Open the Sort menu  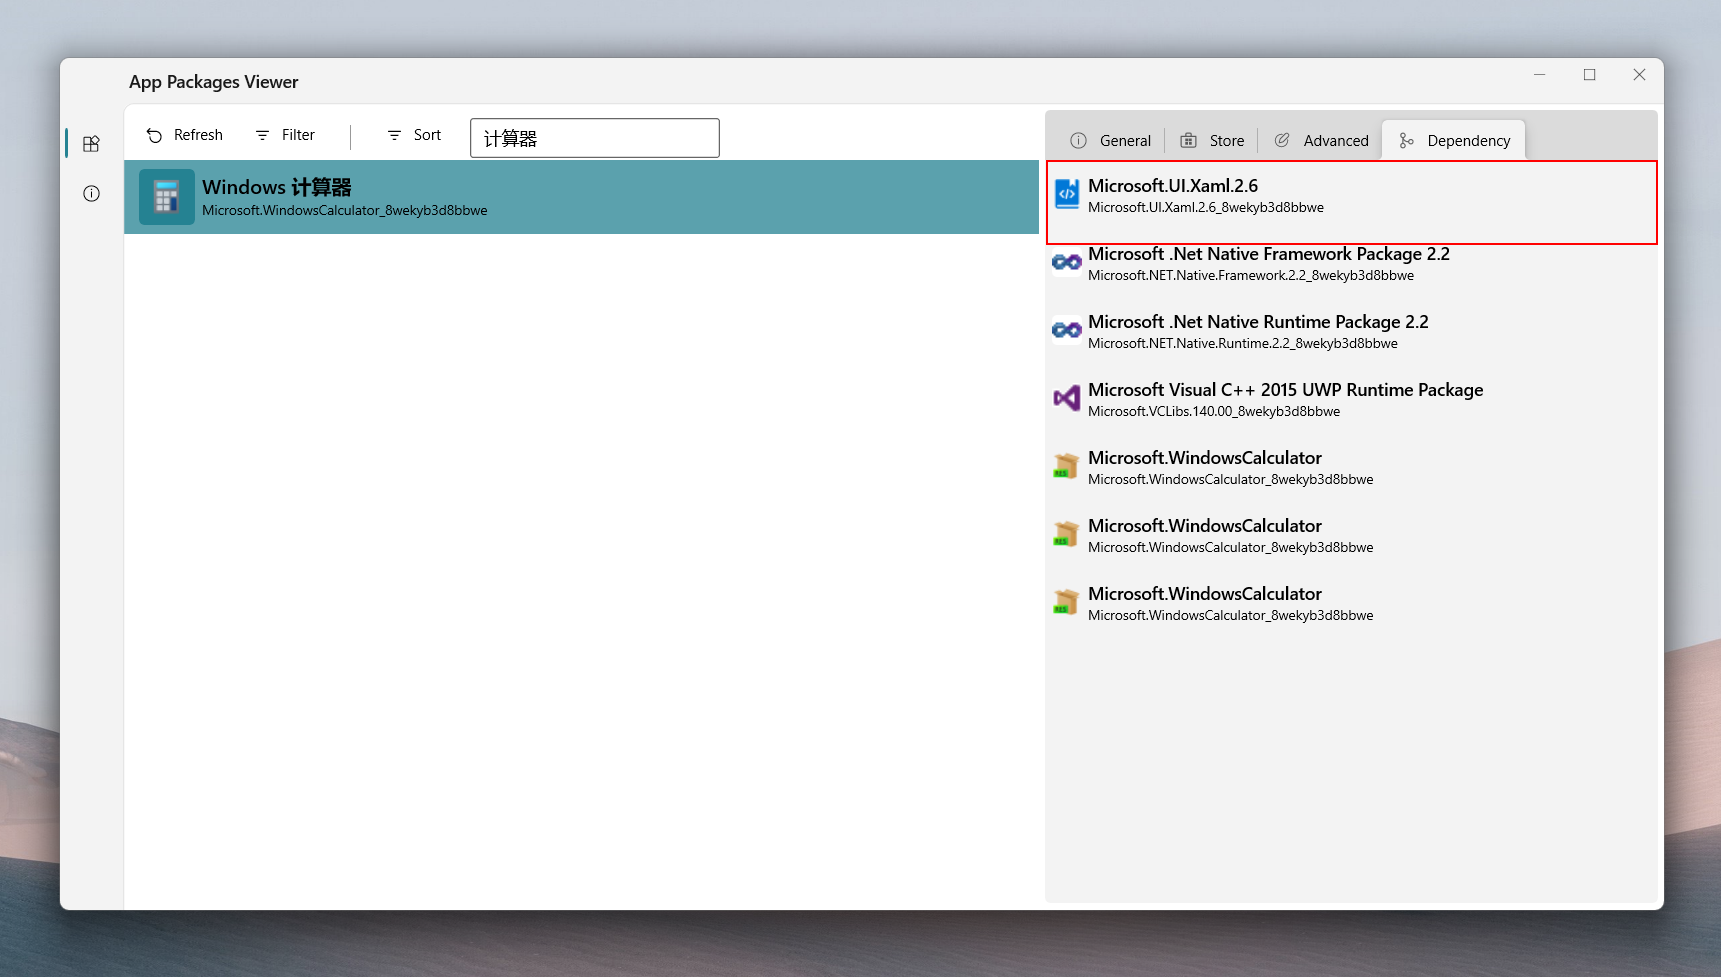tap(414, 135)
